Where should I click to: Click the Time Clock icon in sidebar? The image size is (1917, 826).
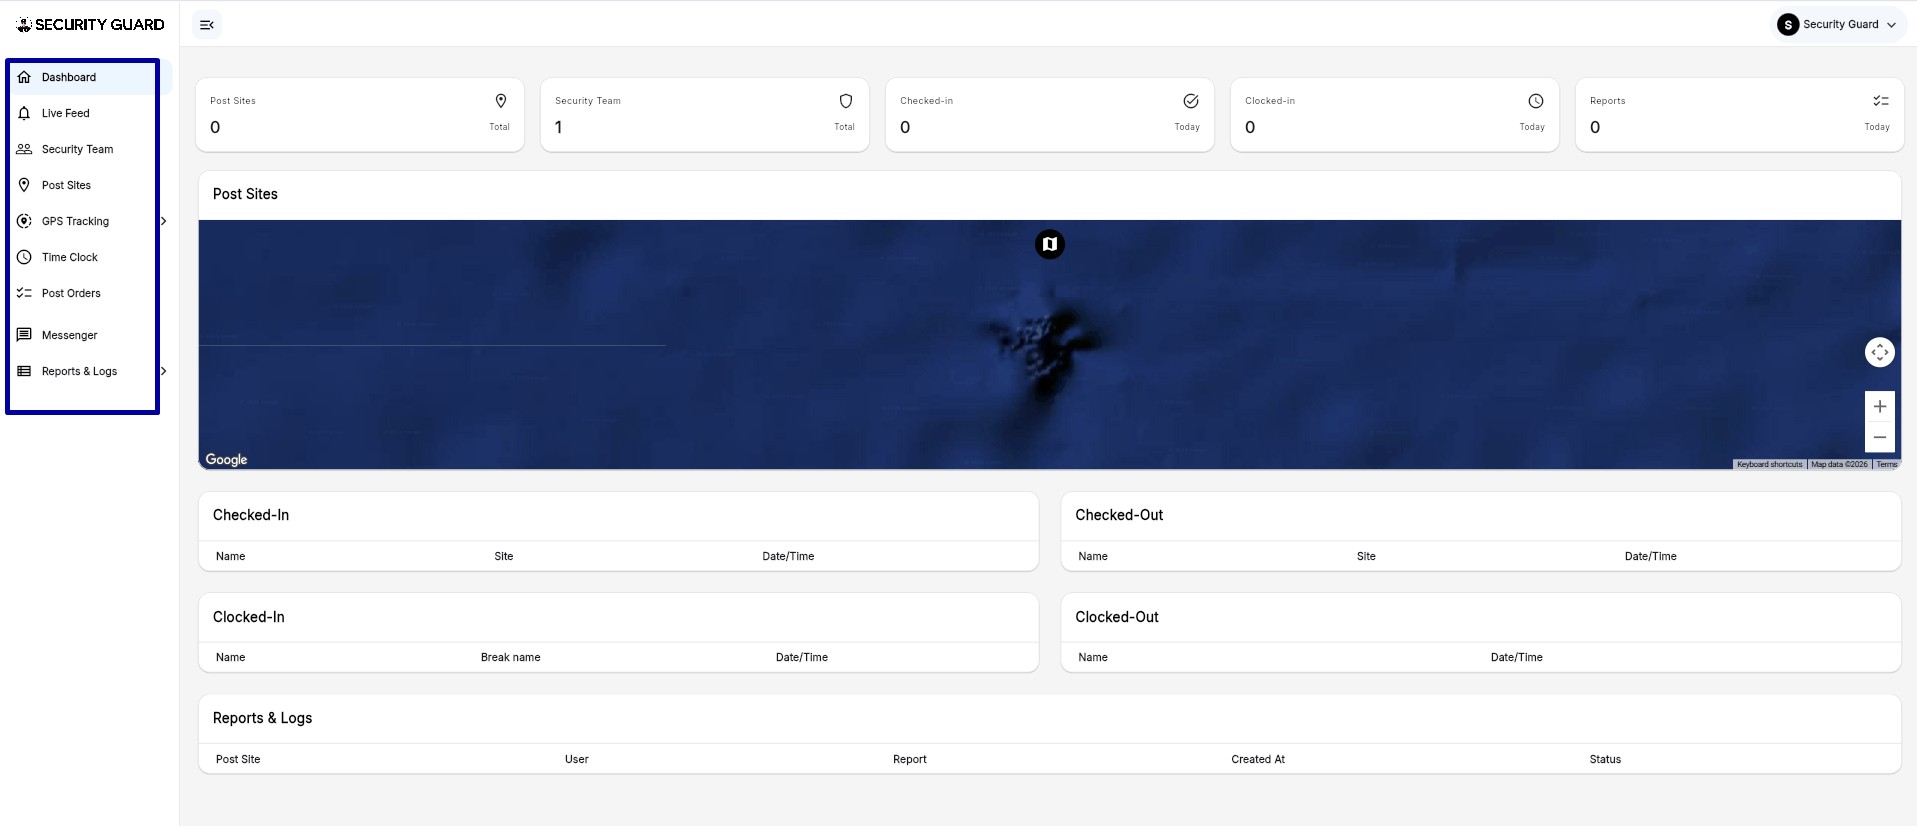point(24,257)
